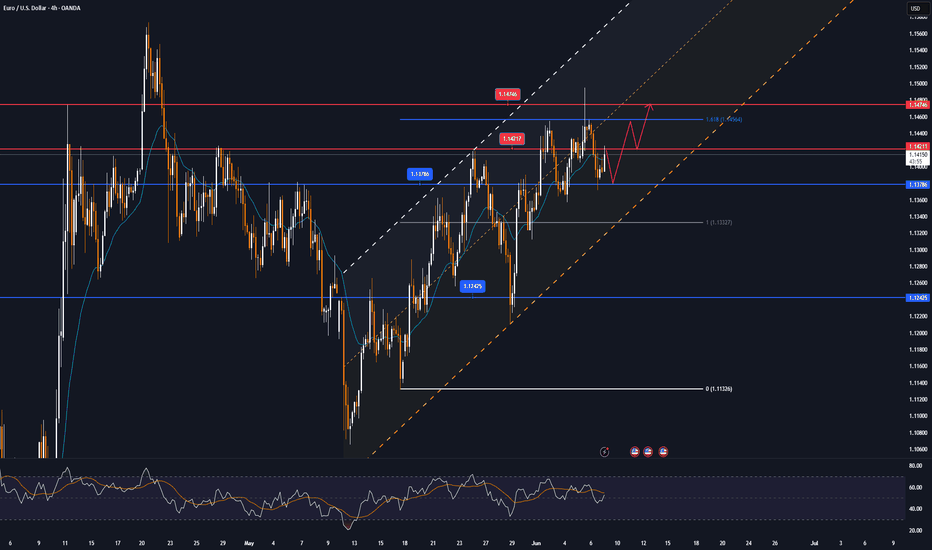The width and height of the screenshot is (932, 550).
Task: Click the blue 1.13786 callout box
Action: [x=420, y=174]
